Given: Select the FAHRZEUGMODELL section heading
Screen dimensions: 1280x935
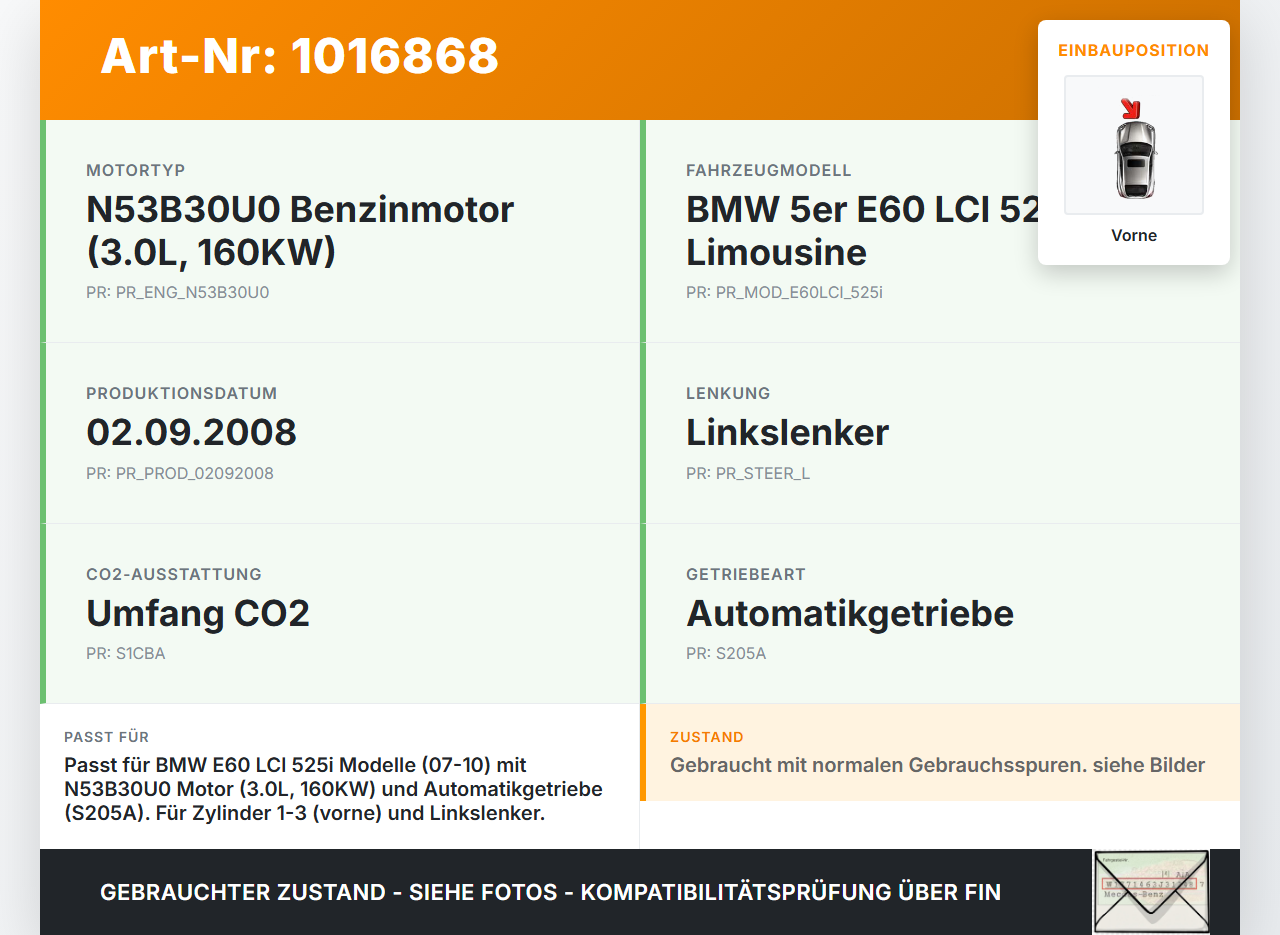Looking at the screenshot, I should [x=768, y=170].
